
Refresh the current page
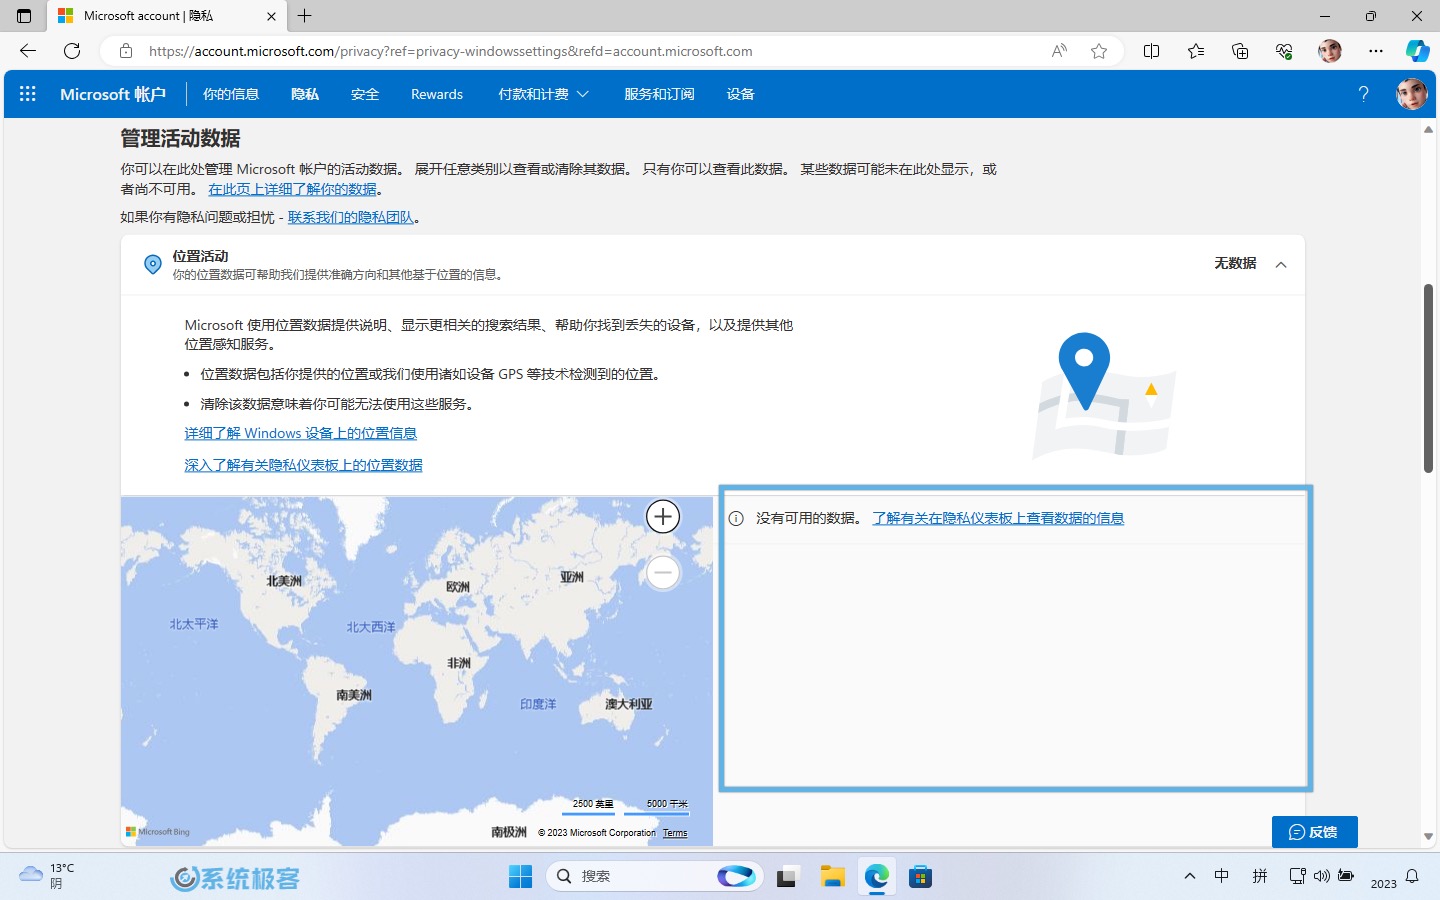point(72,51)
